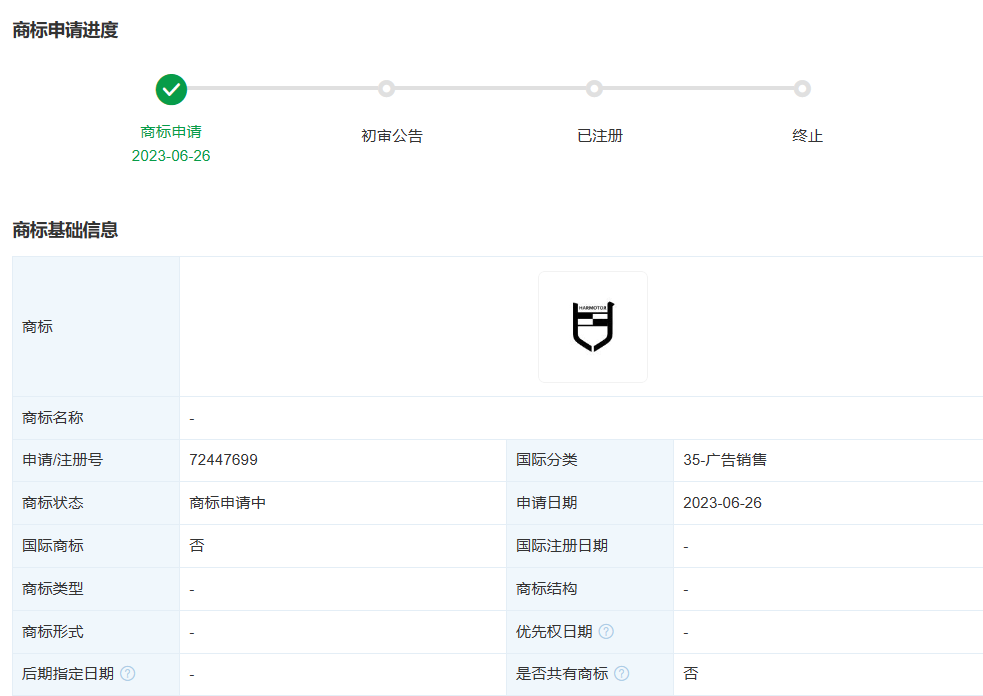Click help icon next to 后期指定日期

point(127,673)
